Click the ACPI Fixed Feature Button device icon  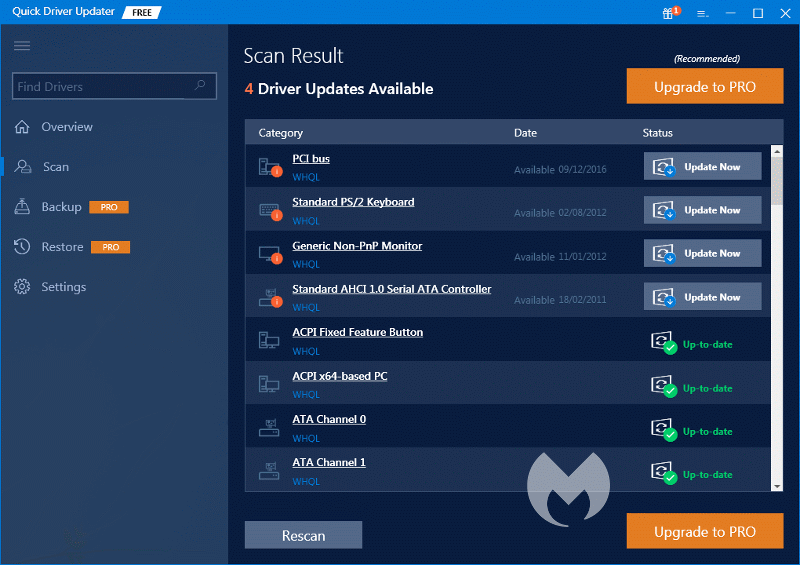point(268,340)
